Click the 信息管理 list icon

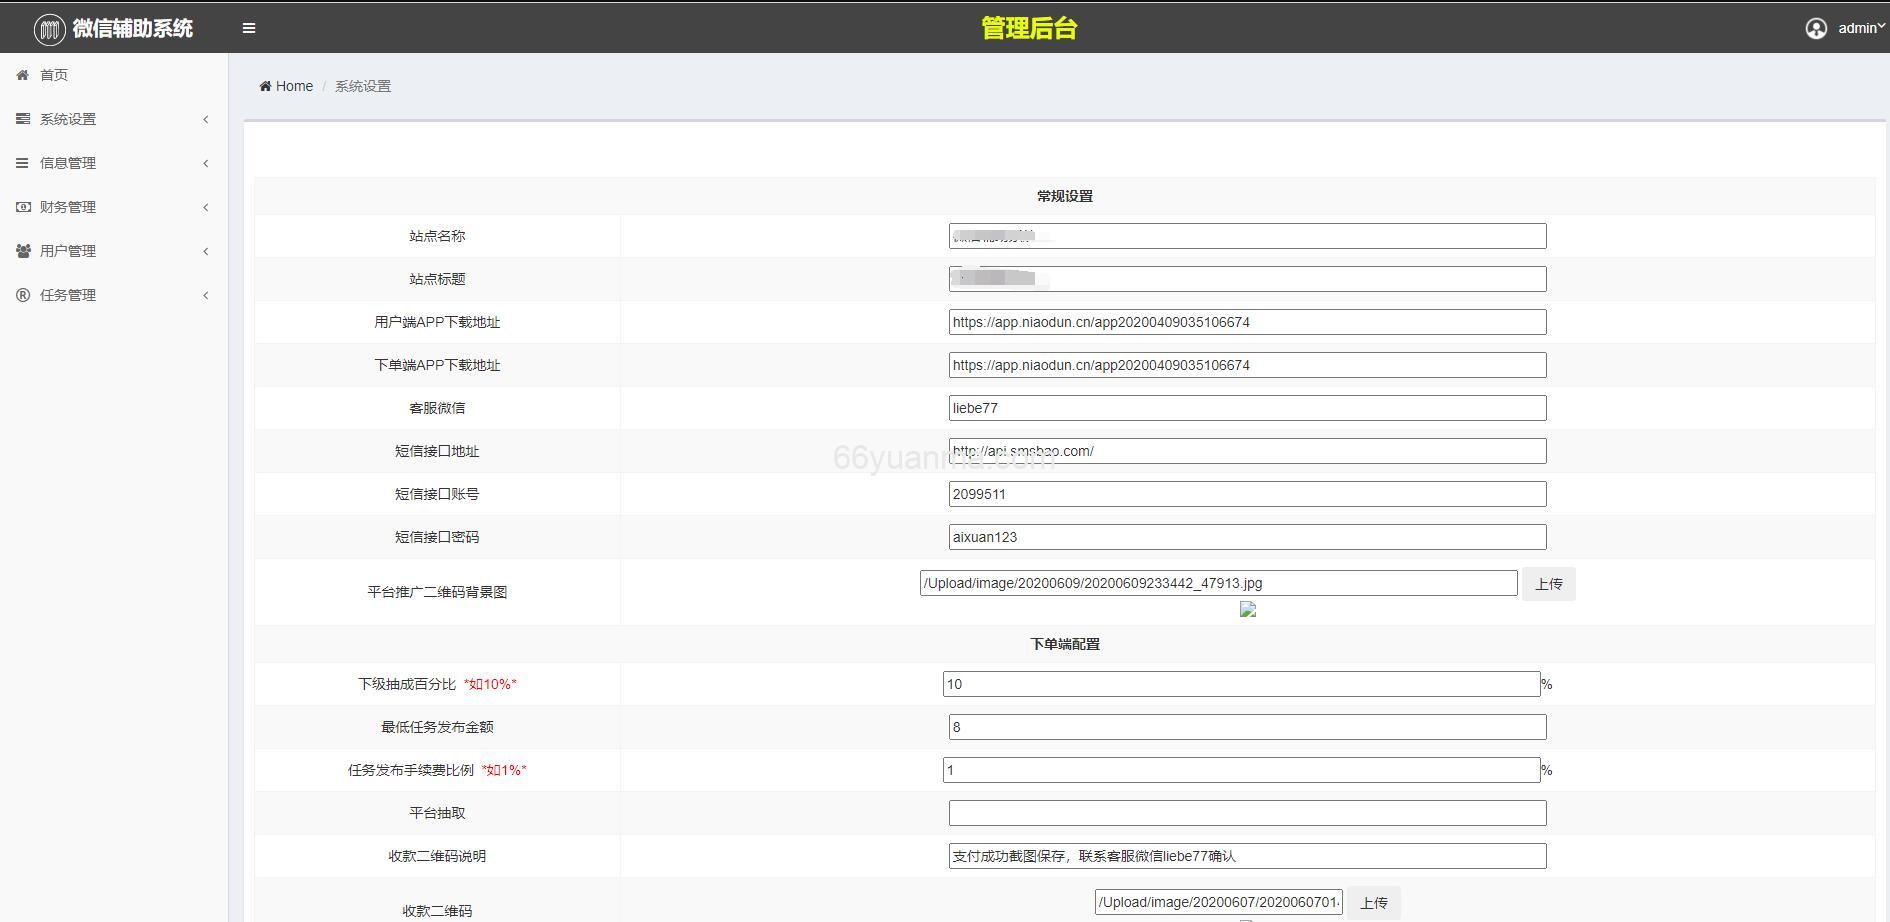tap(22, 163)
